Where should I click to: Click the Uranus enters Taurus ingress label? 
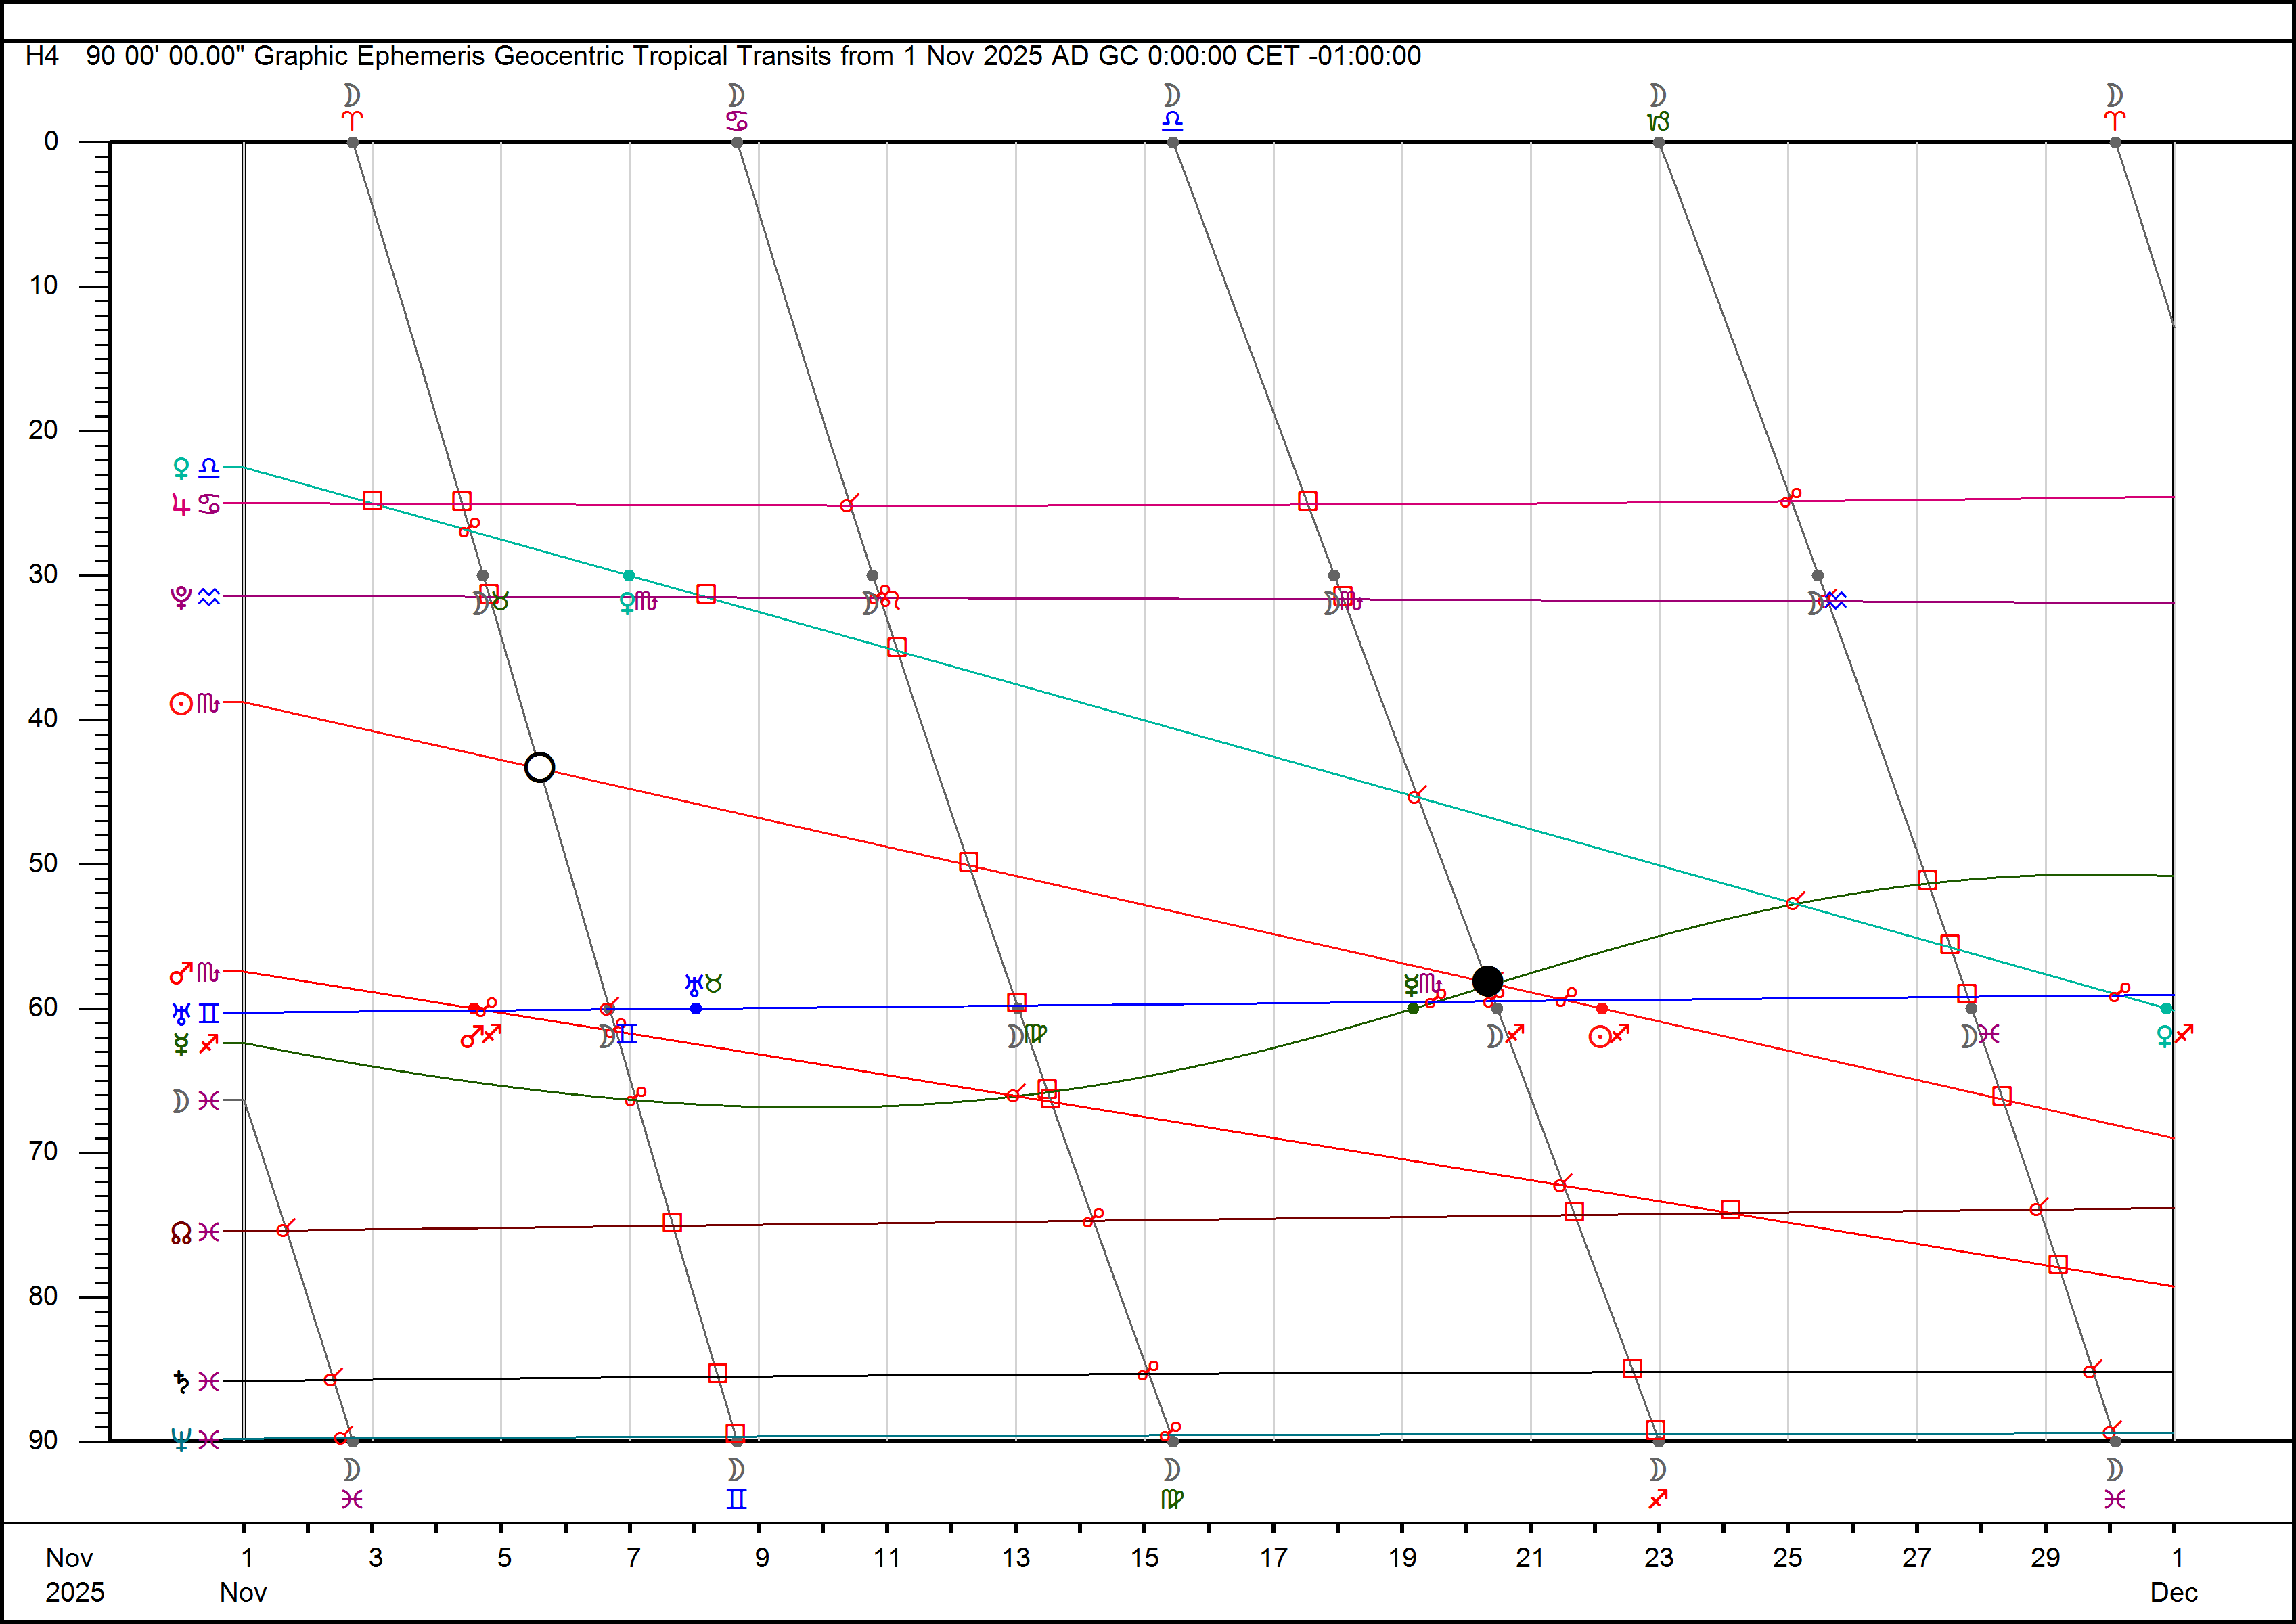coord(703,985)
